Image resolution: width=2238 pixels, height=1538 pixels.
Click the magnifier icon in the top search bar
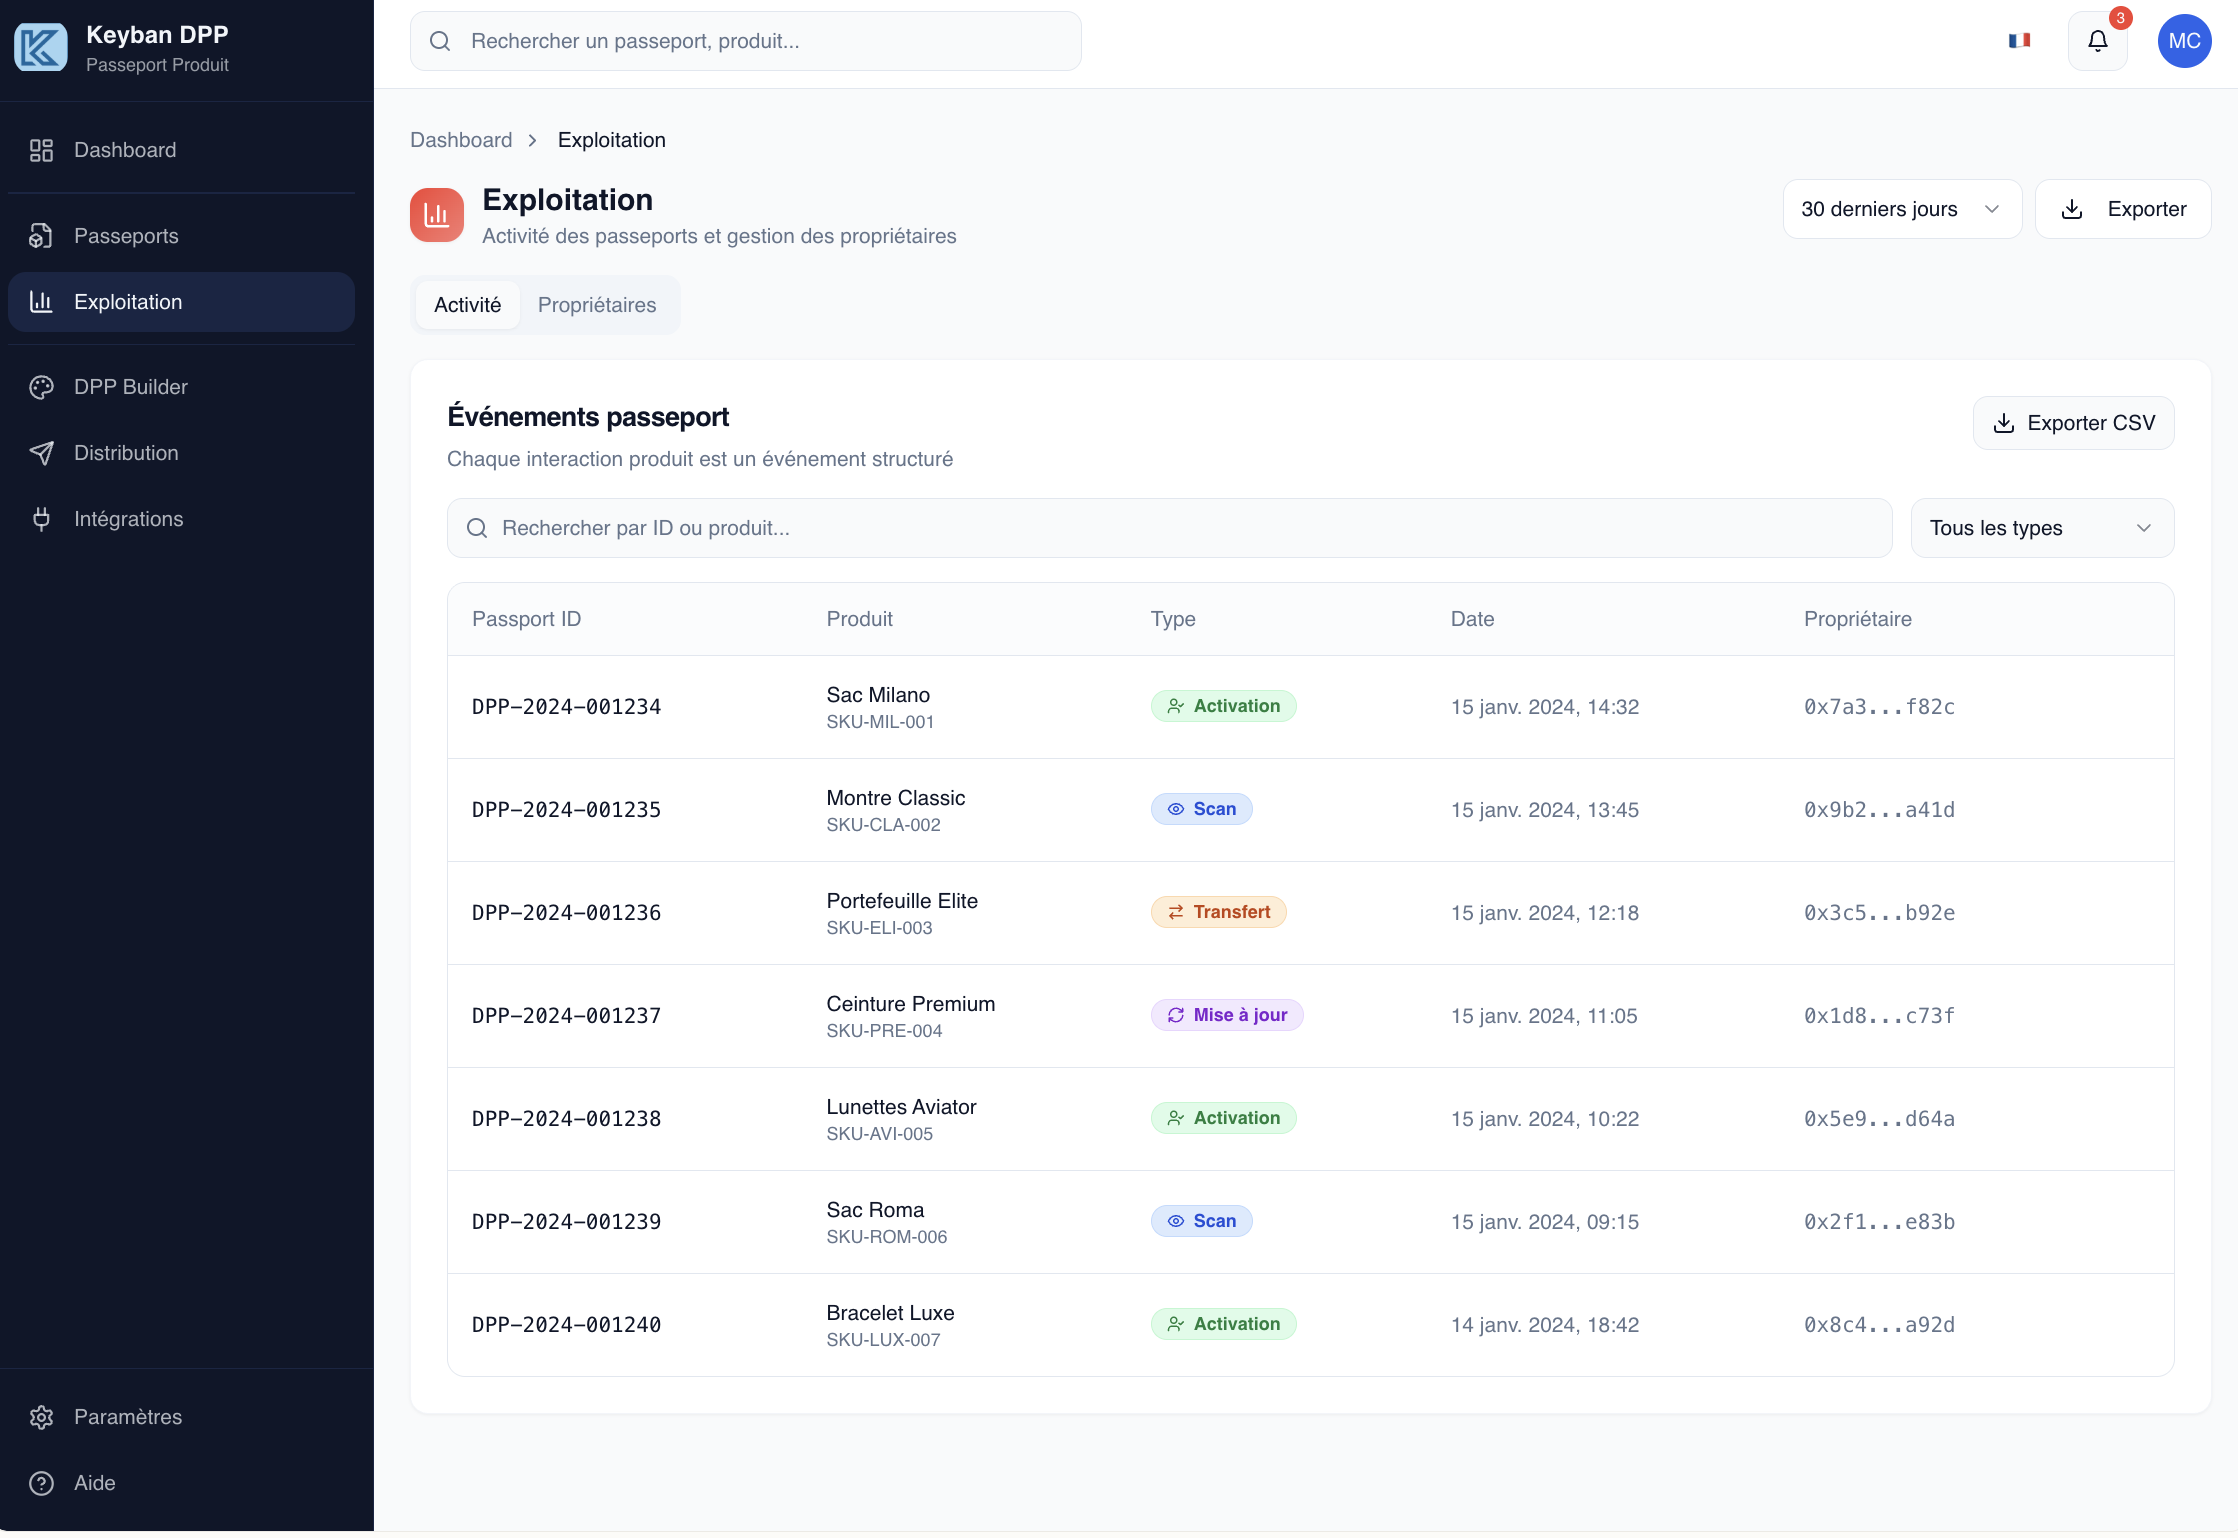click(440, 41)
